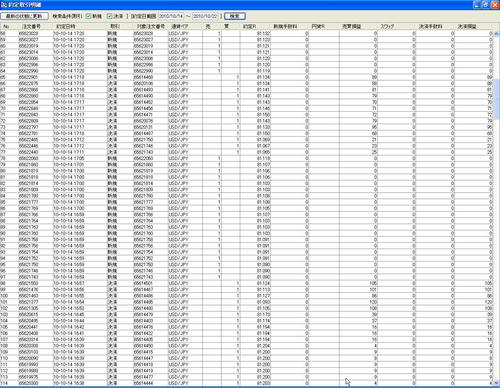Select the row numbered 98
This screenshot has width=500, height=388.
tap(246, 283)
